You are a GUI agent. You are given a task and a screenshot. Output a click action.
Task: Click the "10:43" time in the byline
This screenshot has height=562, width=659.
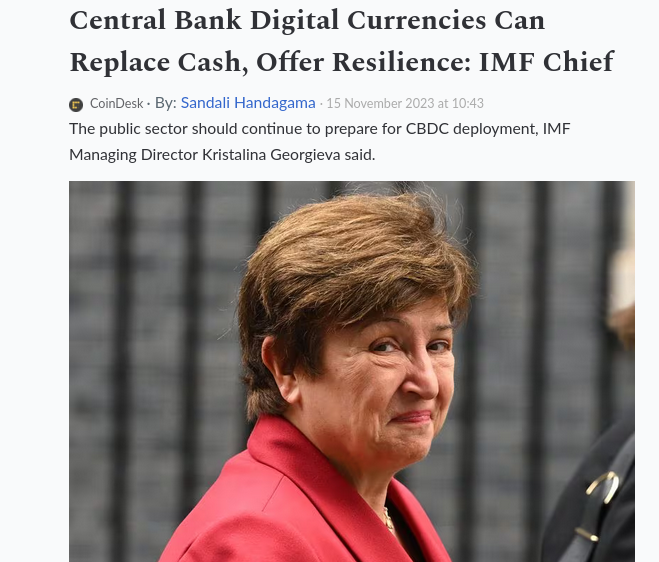coord(468,103)
